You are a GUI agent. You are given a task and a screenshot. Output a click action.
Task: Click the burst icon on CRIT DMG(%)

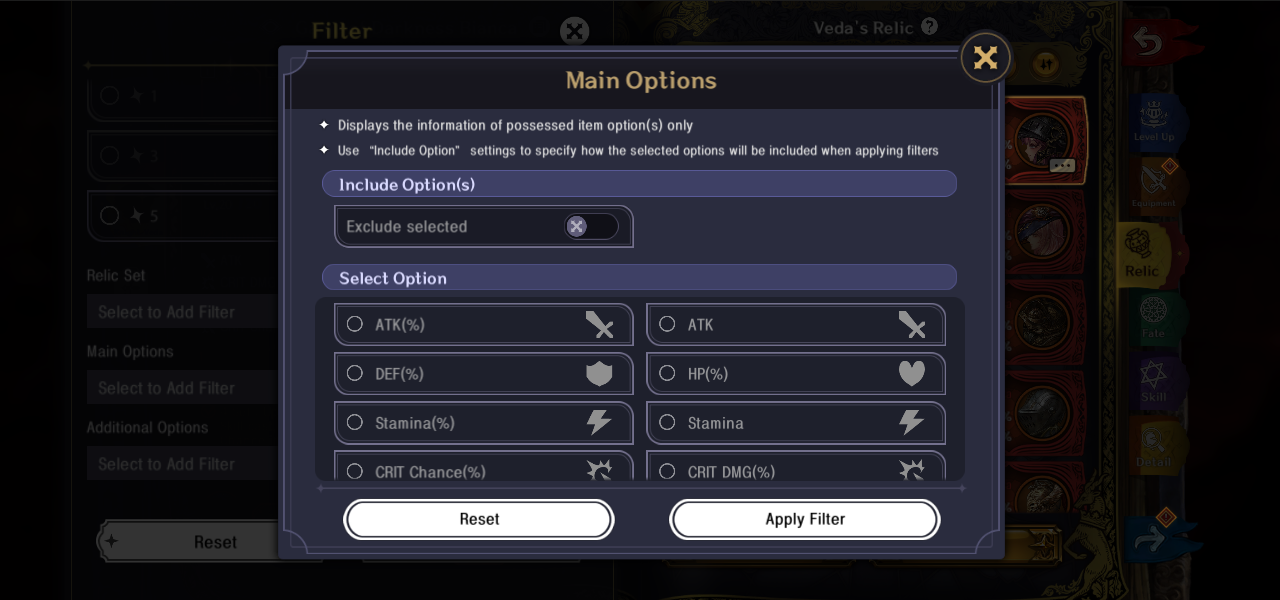pyautogui.click(x=911, y=470)
